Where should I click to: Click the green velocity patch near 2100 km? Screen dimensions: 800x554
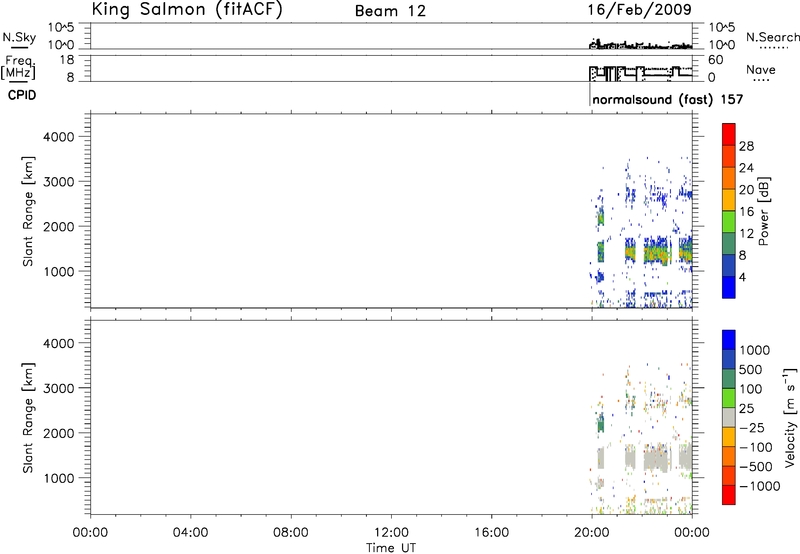[601, 423]
